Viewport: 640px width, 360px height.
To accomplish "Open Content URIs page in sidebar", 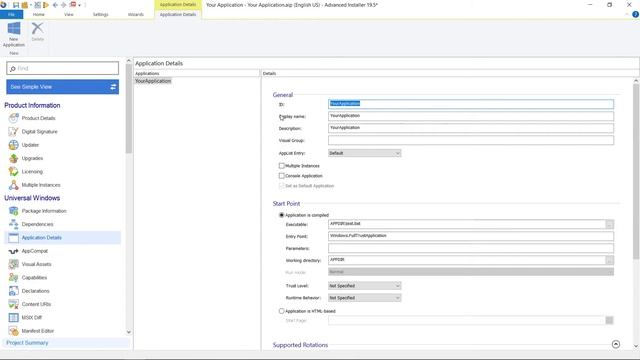I will (x=36, y=304).
